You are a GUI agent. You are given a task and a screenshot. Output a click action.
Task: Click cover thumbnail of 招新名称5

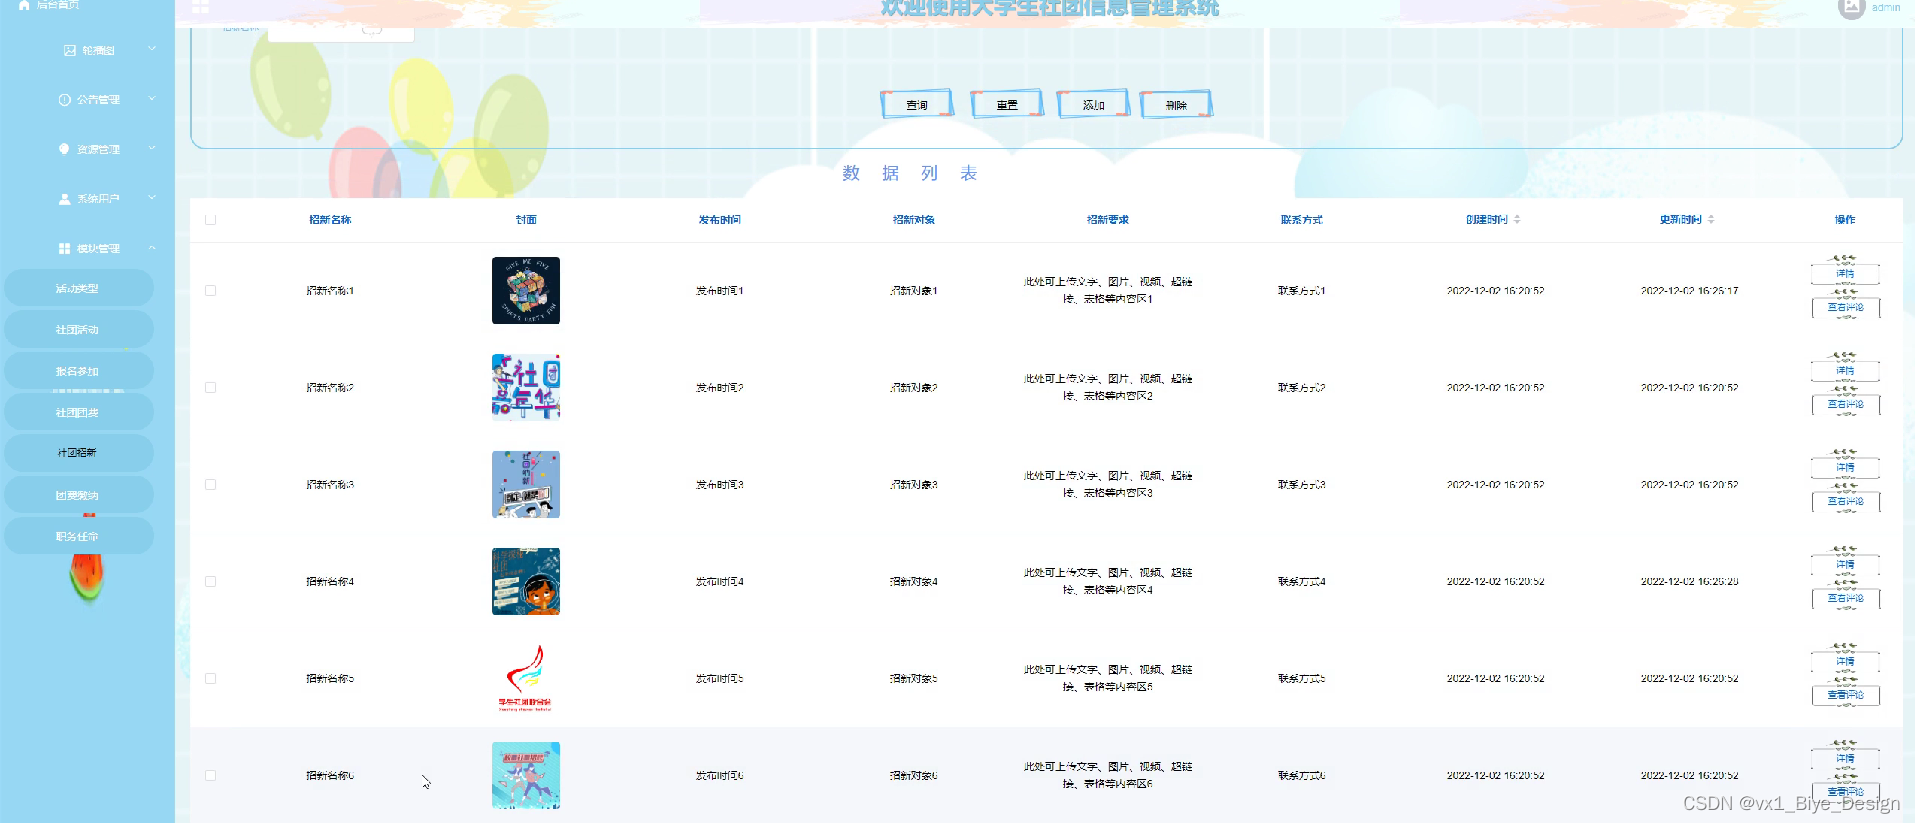point(526,679)
